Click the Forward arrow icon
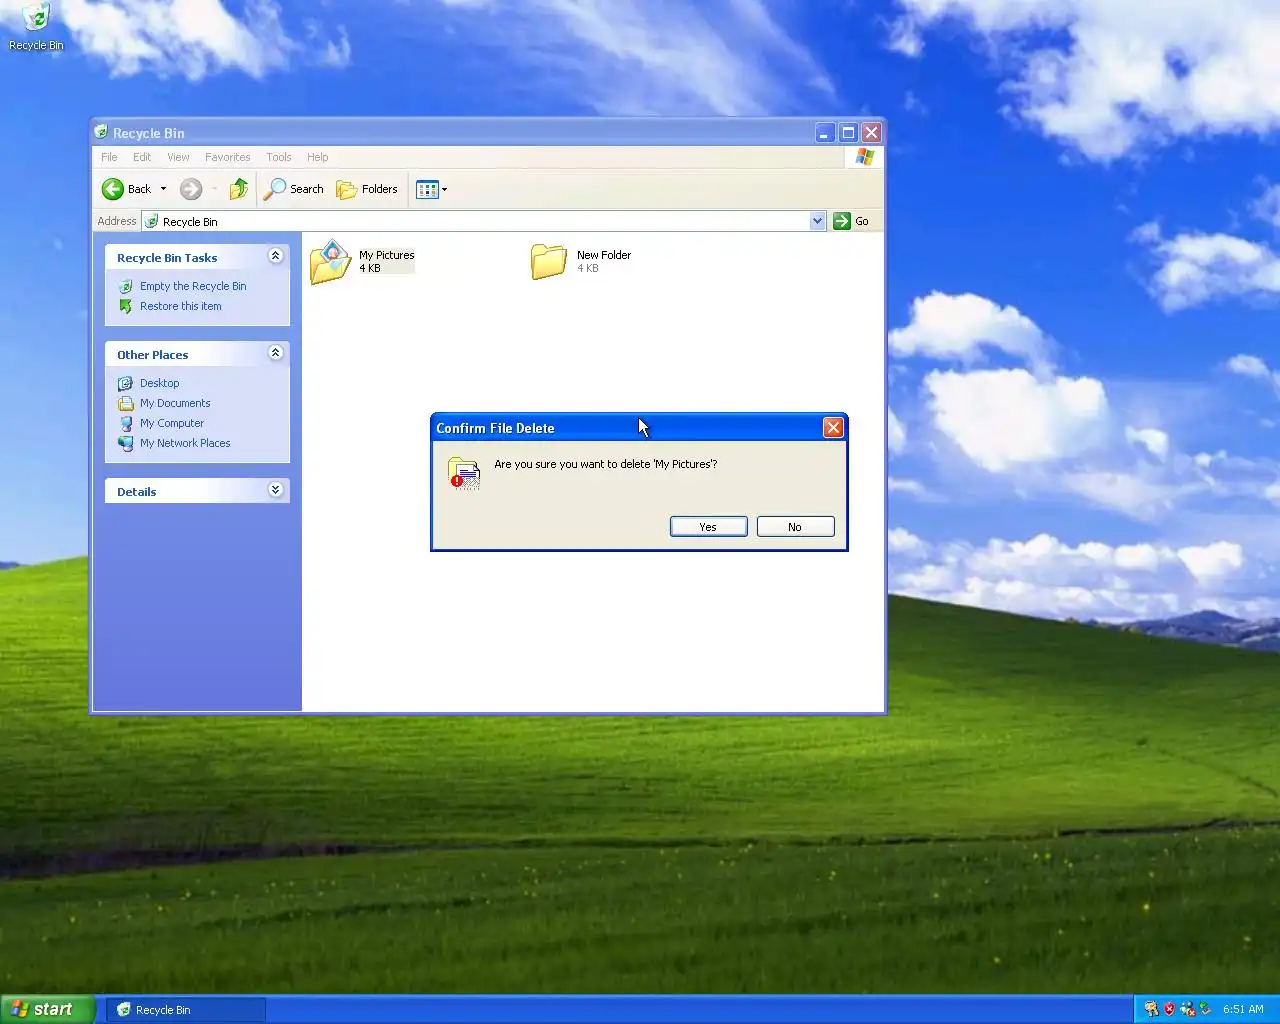 tap(190, 189)
